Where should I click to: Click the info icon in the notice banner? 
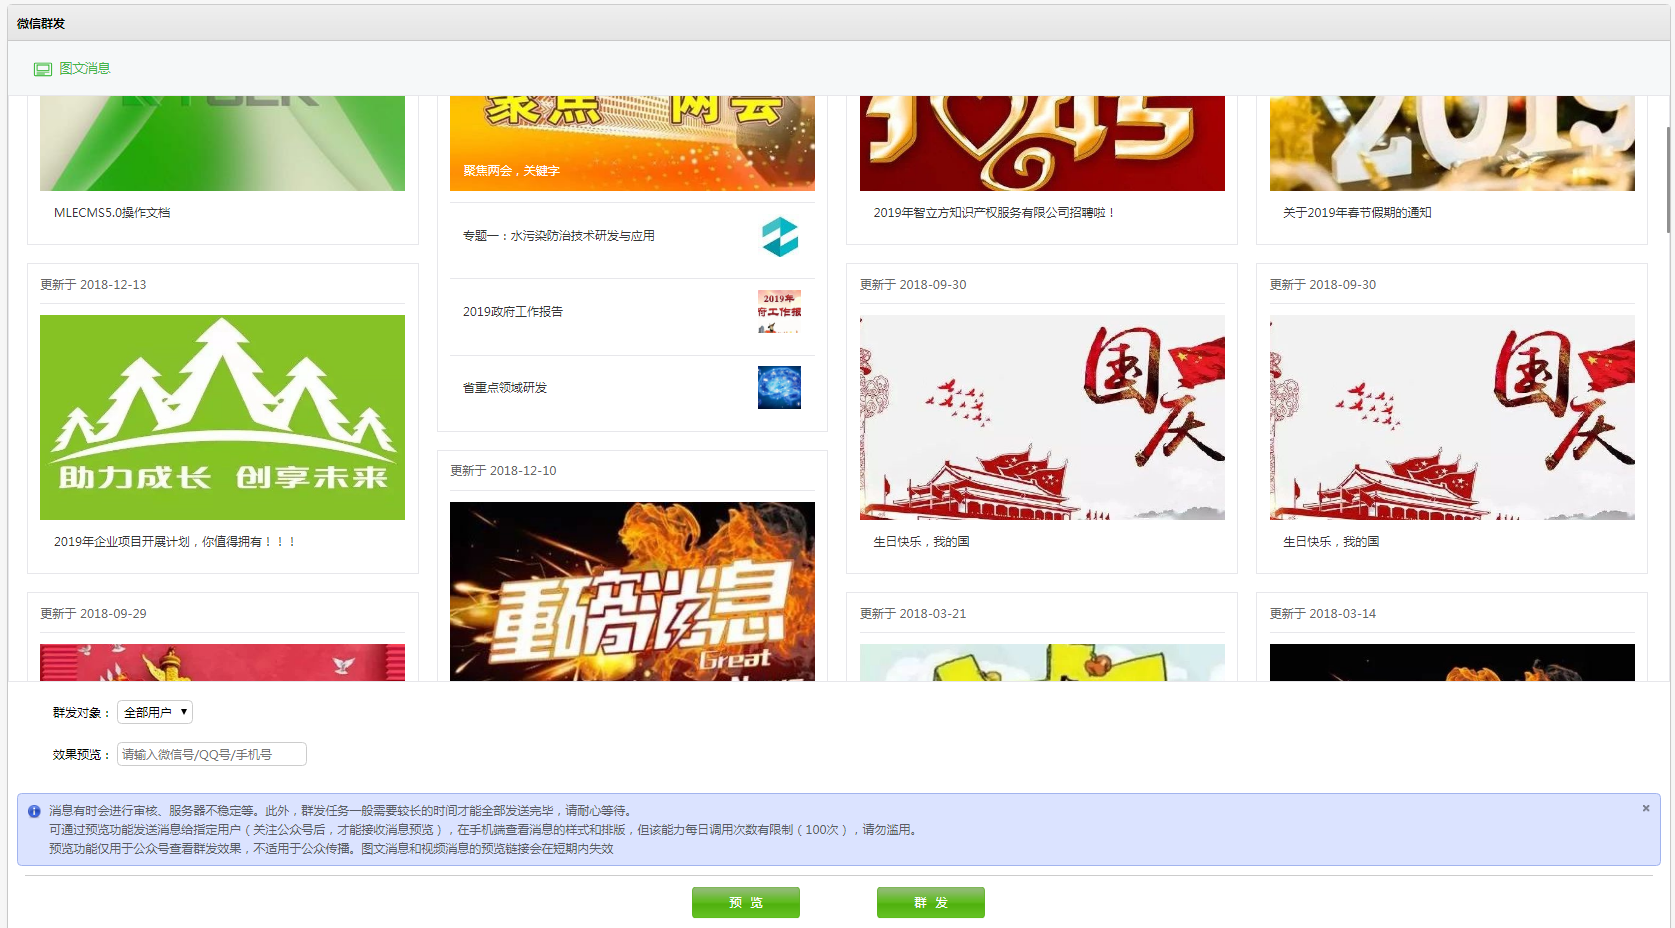[34, 811]
